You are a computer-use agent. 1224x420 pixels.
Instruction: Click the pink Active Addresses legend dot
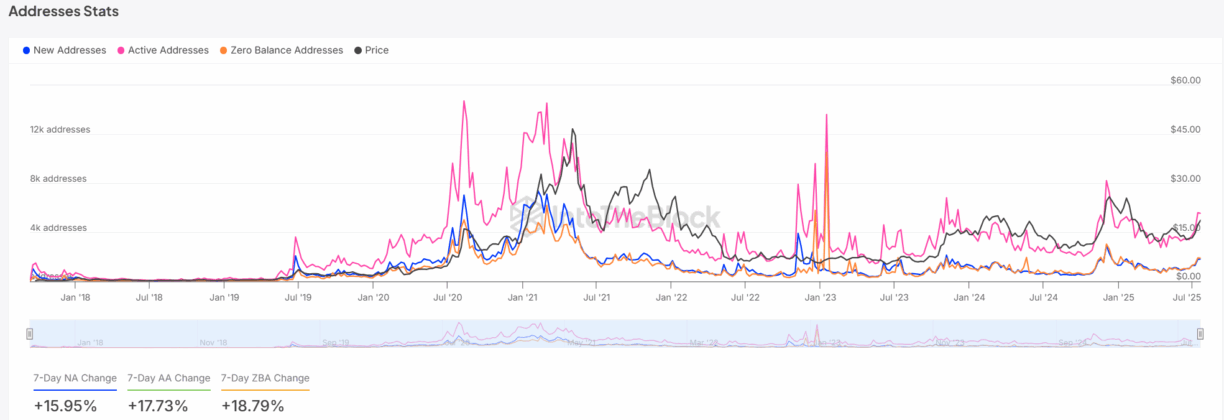[x=122, y=50]
